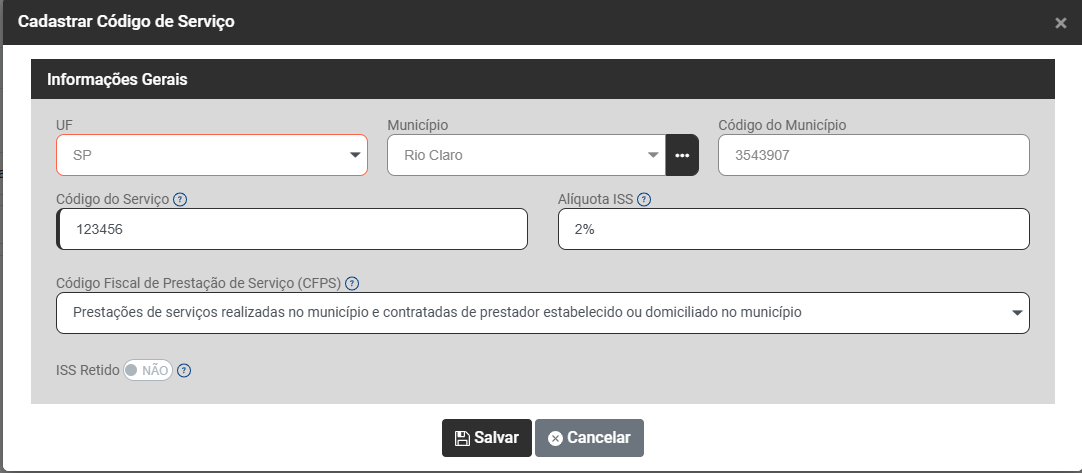Screen dimensions: 1082x473
Task: Click the Informações Gerais section header
Action: click(x=117, y=79)
